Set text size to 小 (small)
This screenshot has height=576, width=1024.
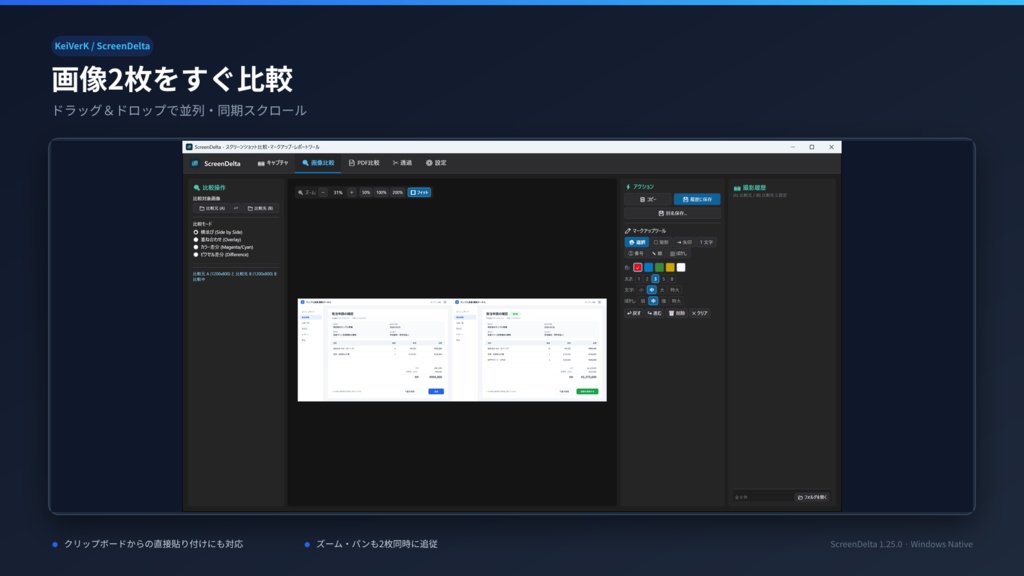[x=641, y=290]
